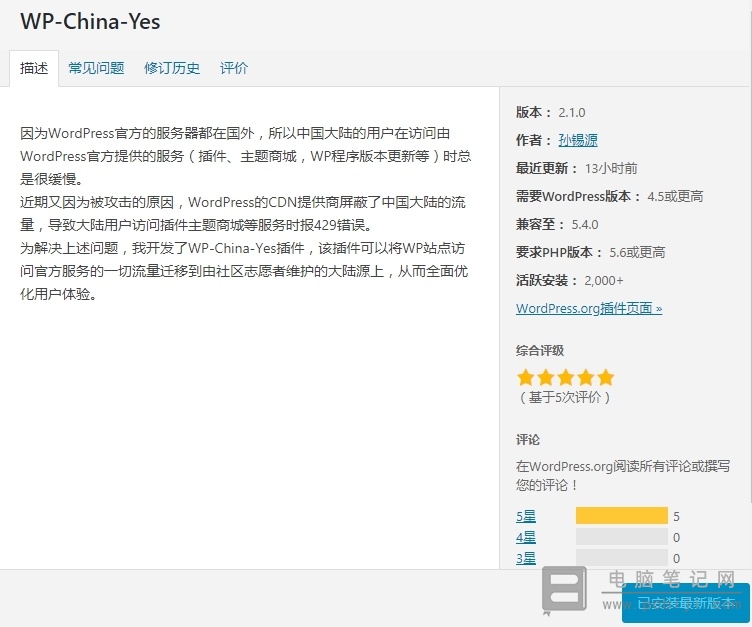Viewport: 752px width, 627px height.
Task: Click the （基于5次评价） text
Action: (565, 397)
